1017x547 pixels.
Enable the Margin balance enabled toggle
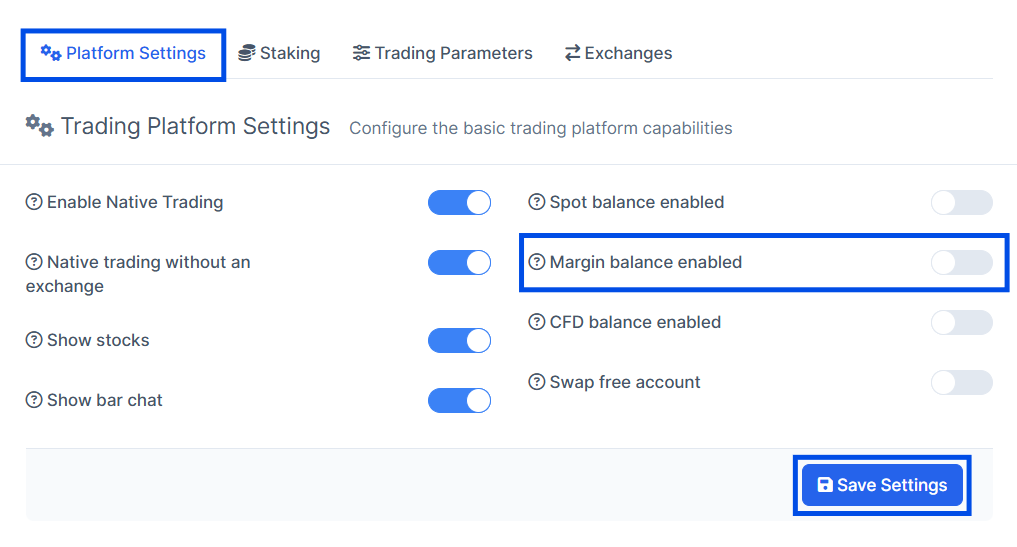961,262
